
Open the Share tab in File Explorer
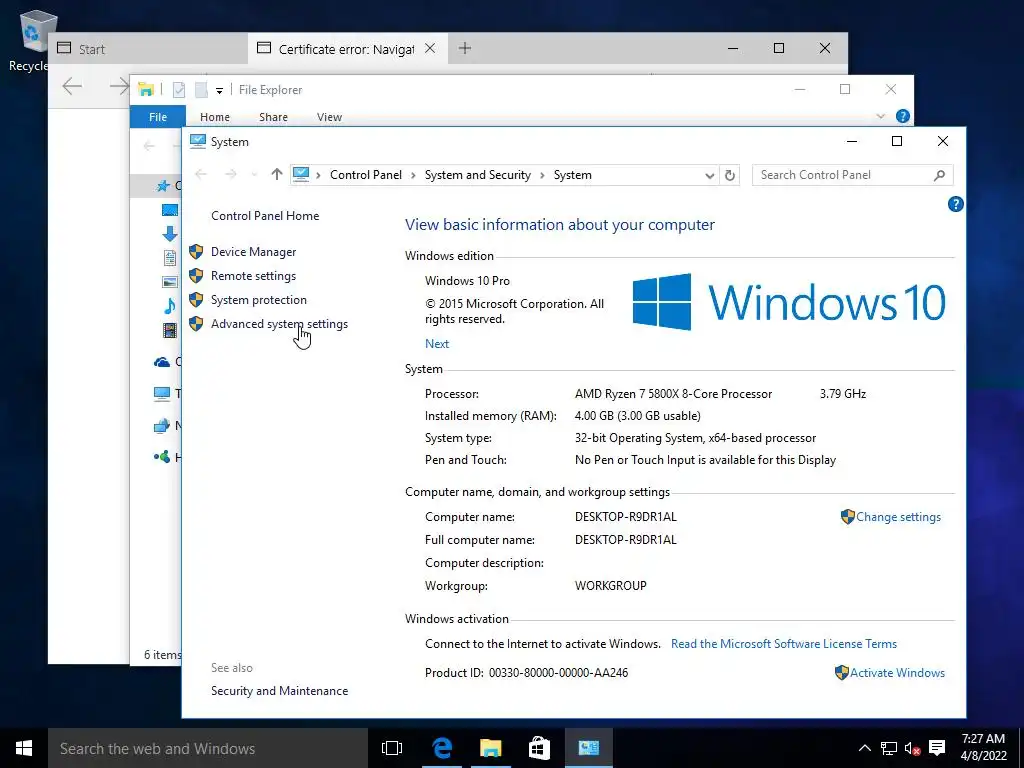tap(273, 117)
